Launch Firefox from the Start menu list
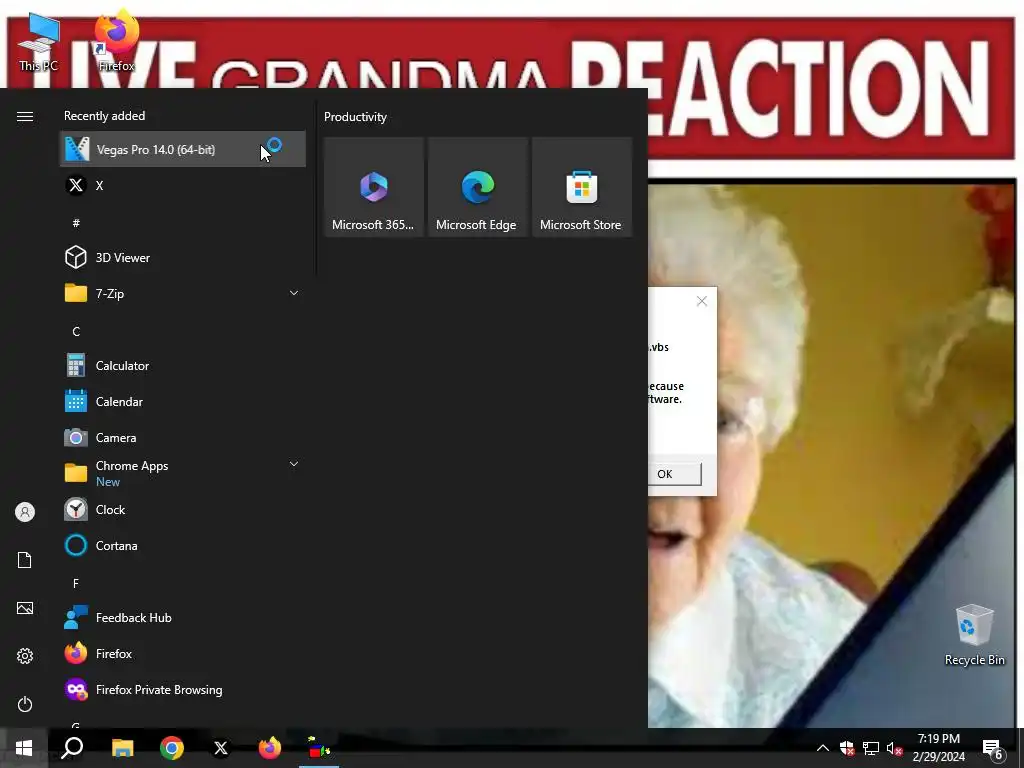Screen dimensions: 1024x768 (182, 653)
